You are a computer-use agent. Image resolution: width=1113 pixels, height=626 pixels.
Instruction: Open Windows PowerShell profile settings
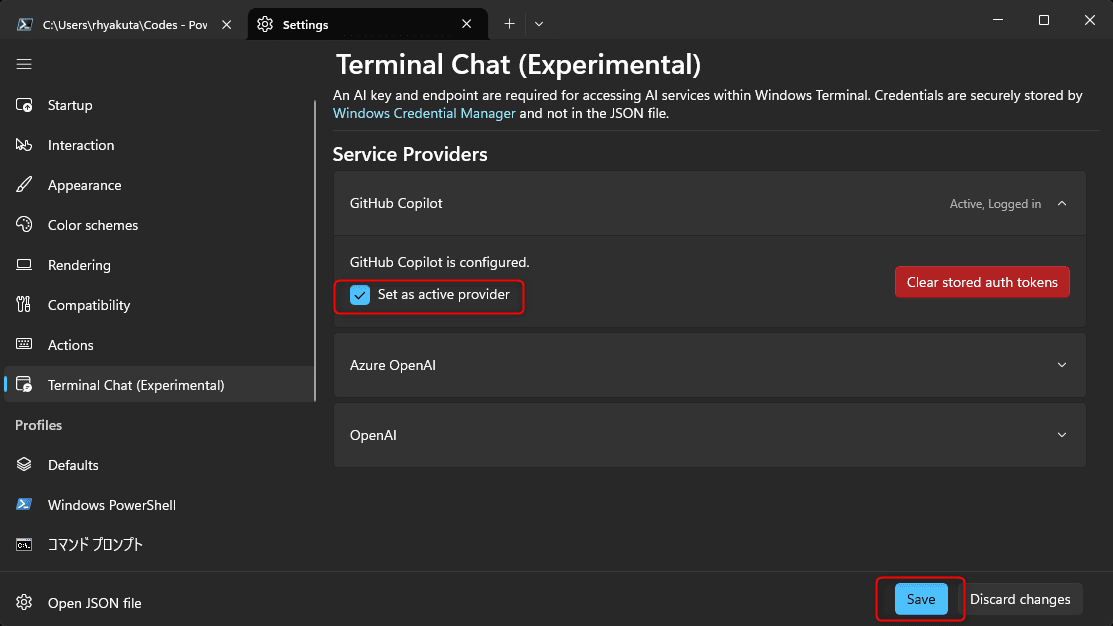tap(159, 505)
